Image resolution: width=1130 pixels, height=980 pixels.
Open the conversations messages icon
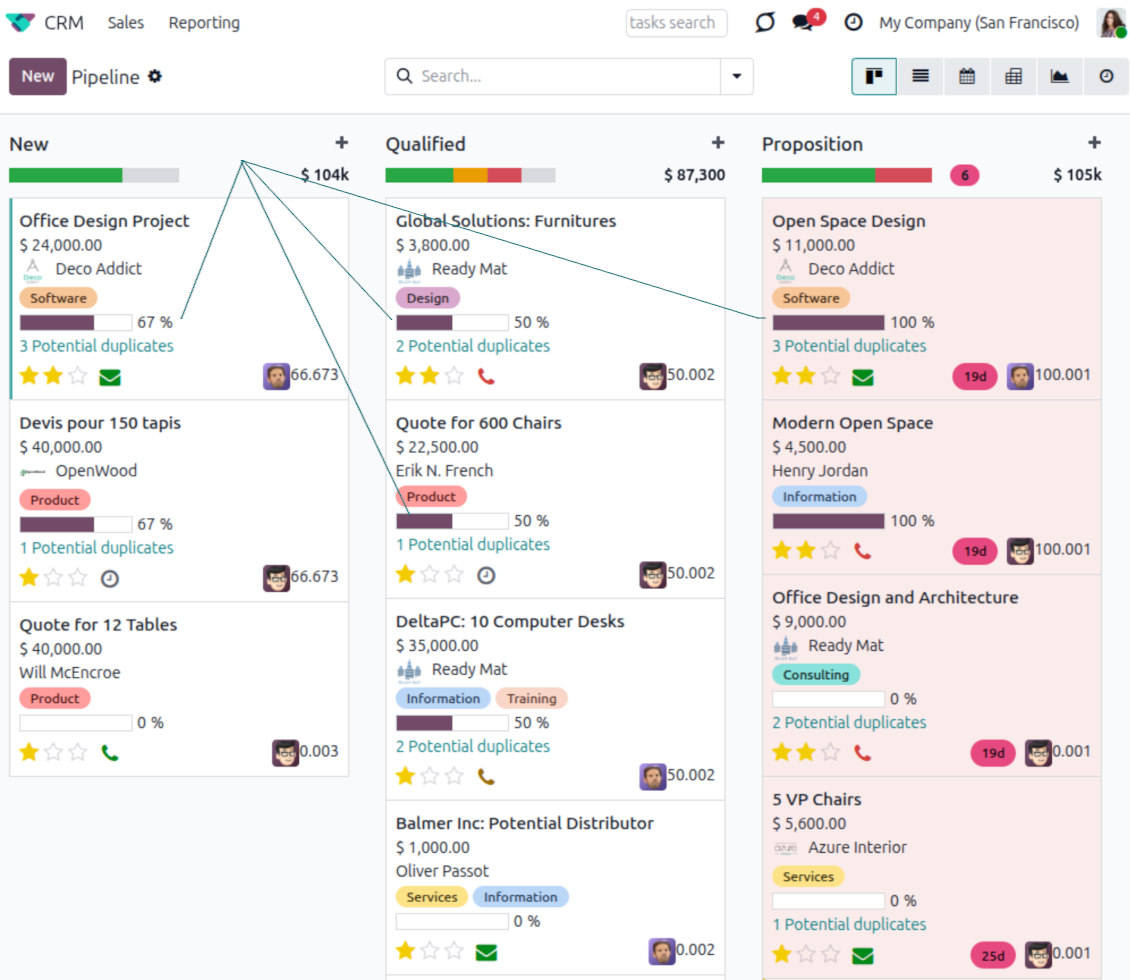coord(803,23)
